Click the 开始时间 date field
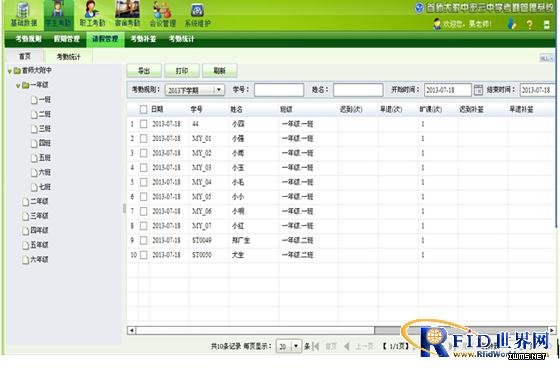This screenshot has width=560, height=368. (x=448, y=90)
